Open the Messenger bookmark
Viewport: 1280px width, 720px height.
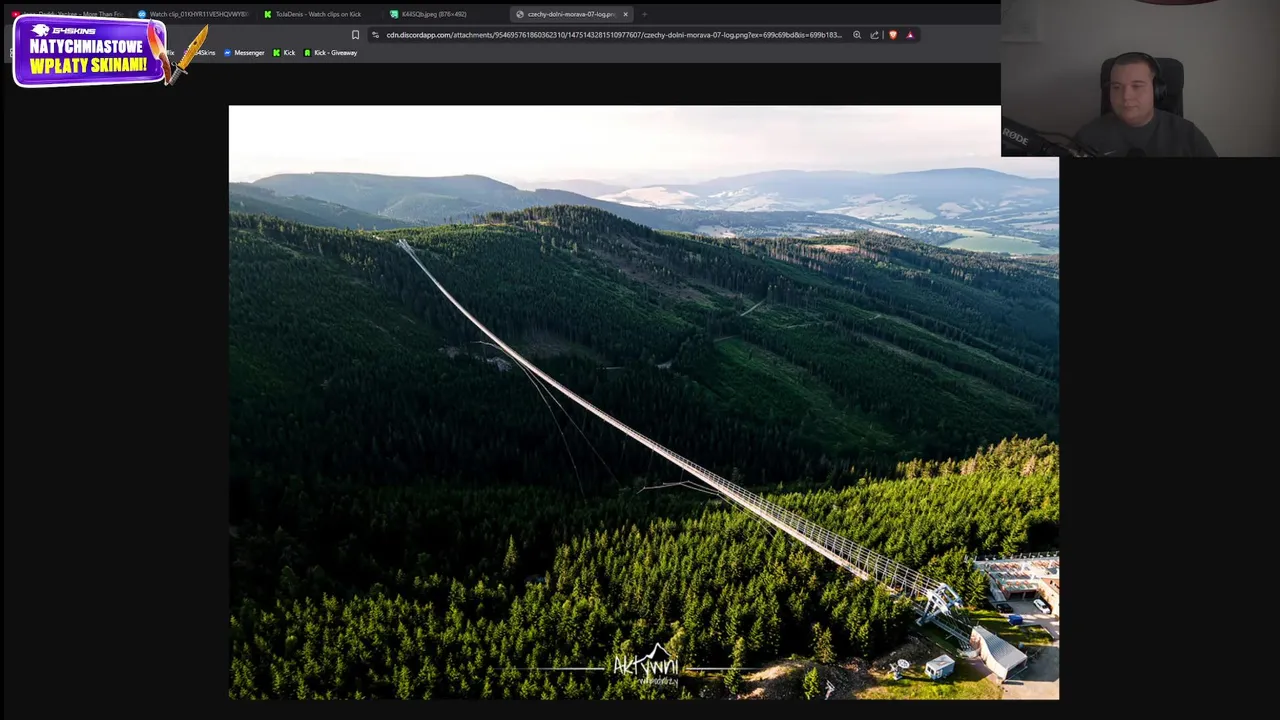click(x=244, y=53)
